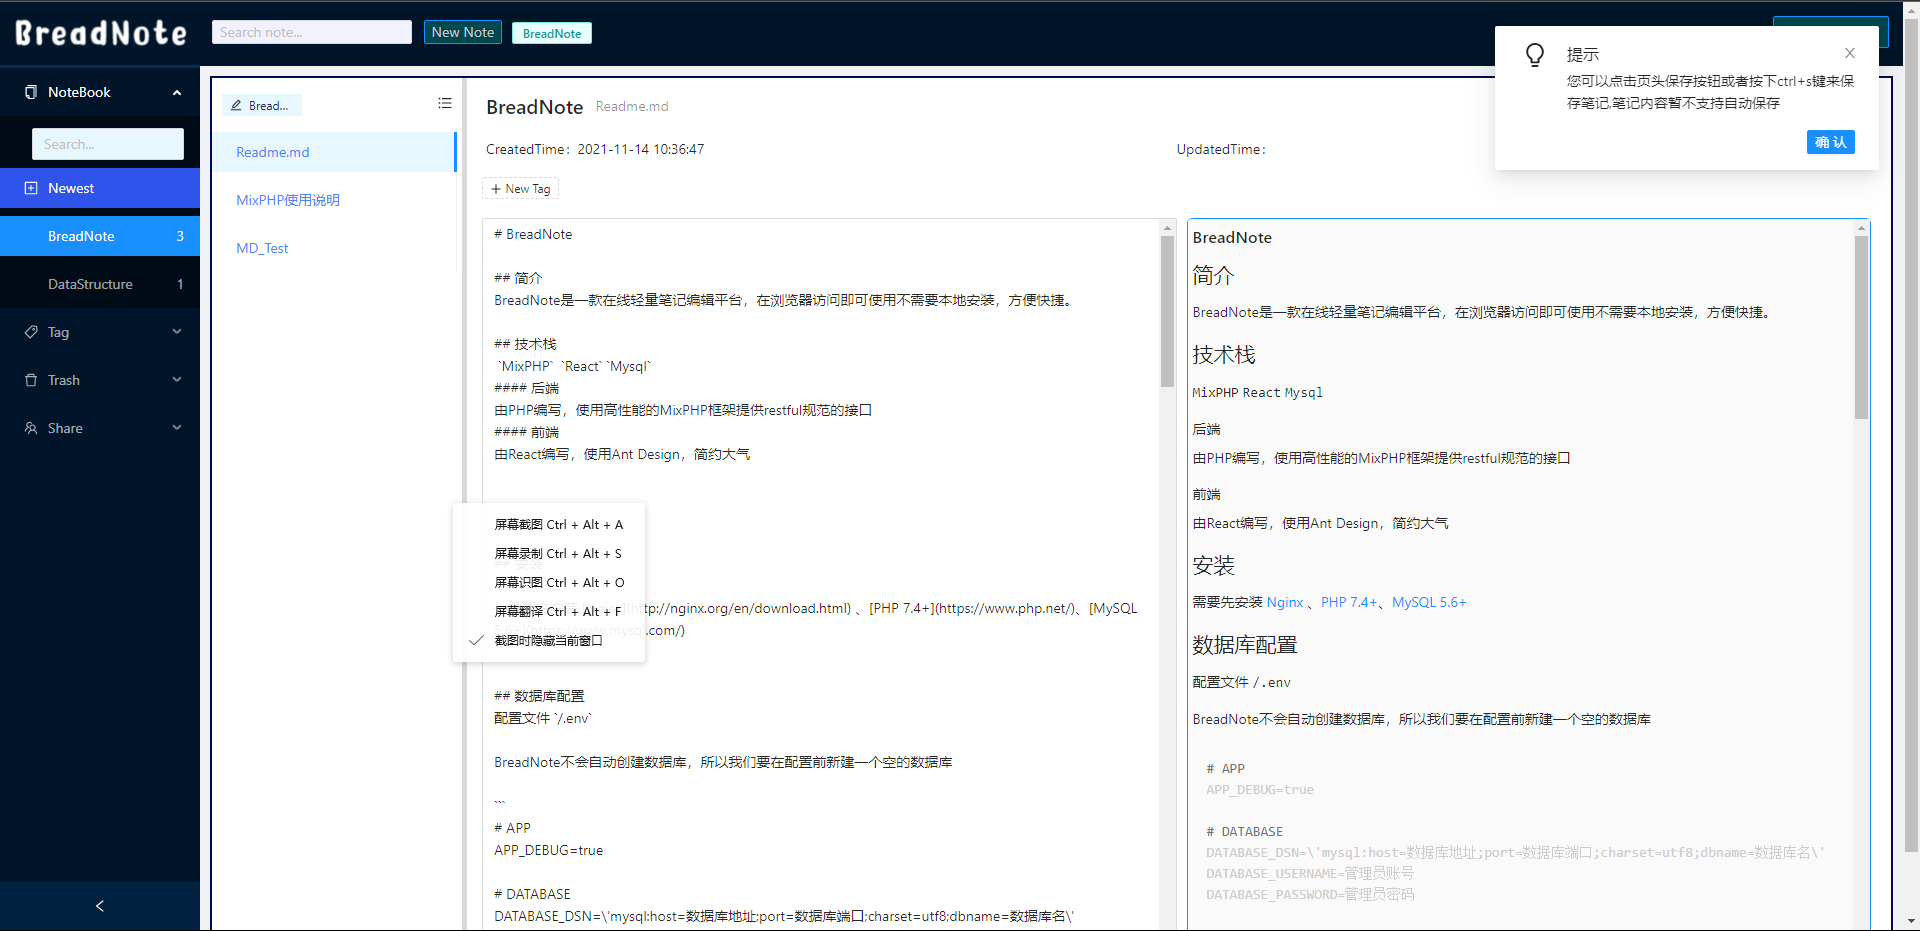Add a tag with New Tag
The width and height of the screenshot is (1920, 931).
(x=520, y=189)
